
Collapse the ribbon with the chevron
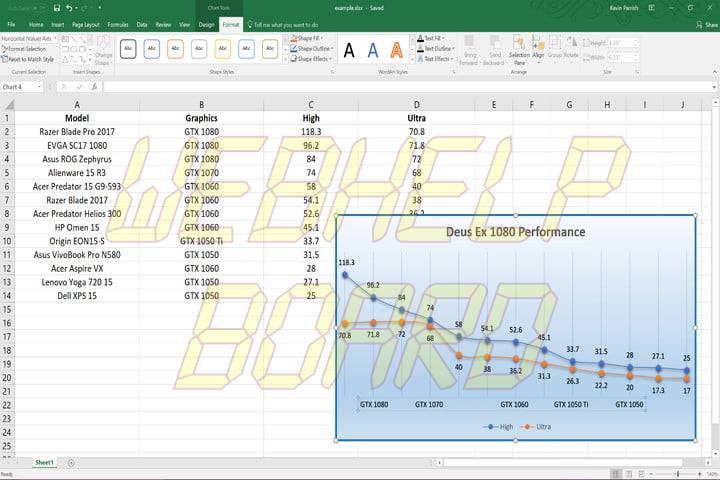[x=714, y=72]
